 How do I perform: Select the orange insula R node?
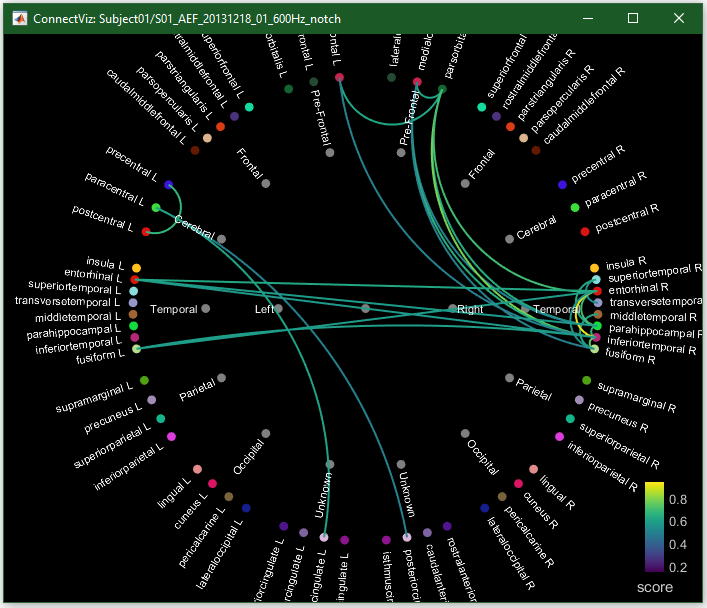(595, 268)
